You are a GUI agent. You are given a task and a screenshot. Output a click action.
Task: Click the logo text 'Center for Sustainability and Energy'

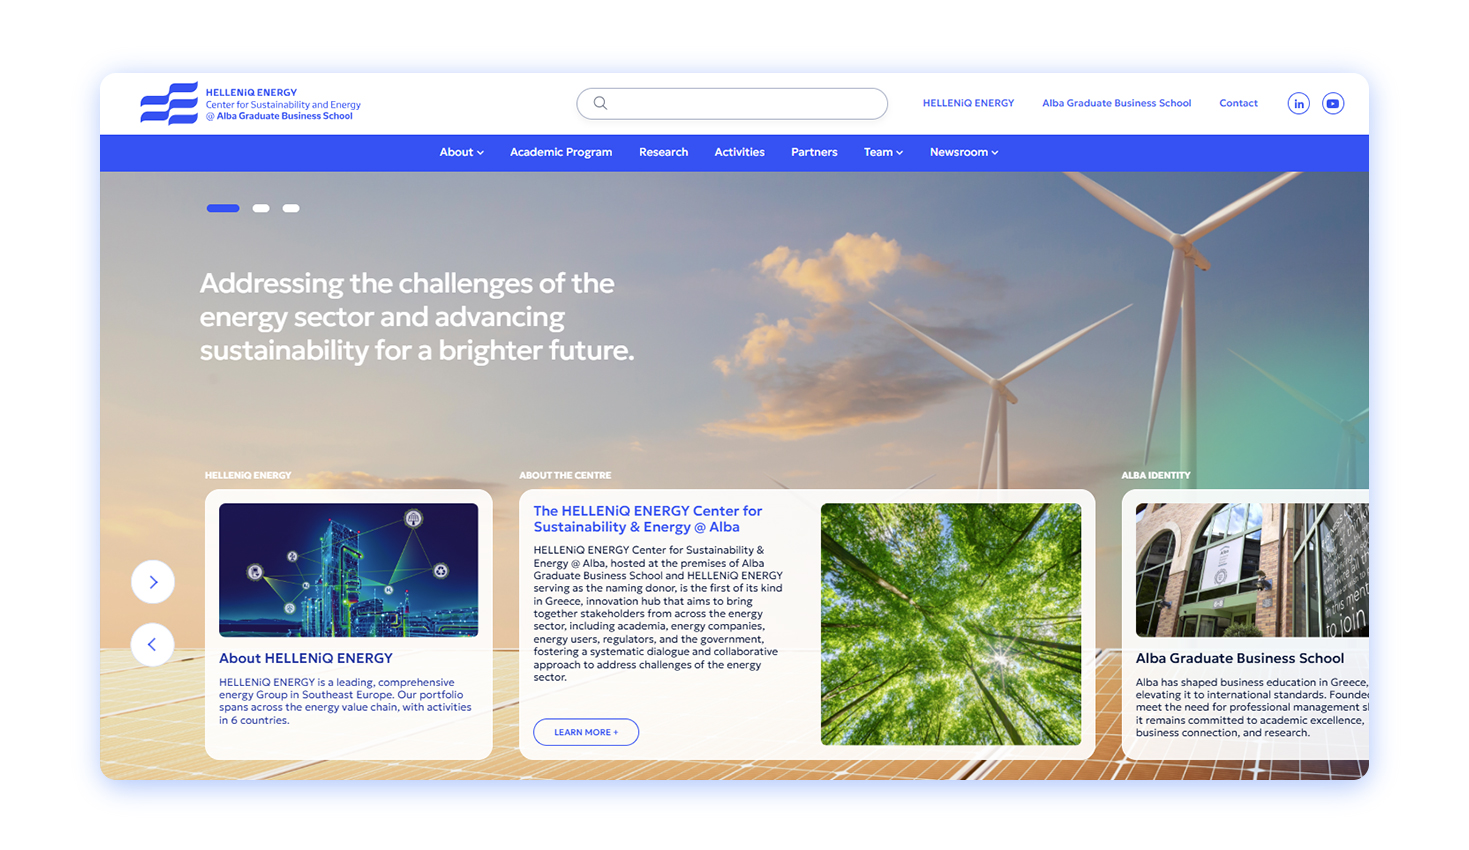283,104
